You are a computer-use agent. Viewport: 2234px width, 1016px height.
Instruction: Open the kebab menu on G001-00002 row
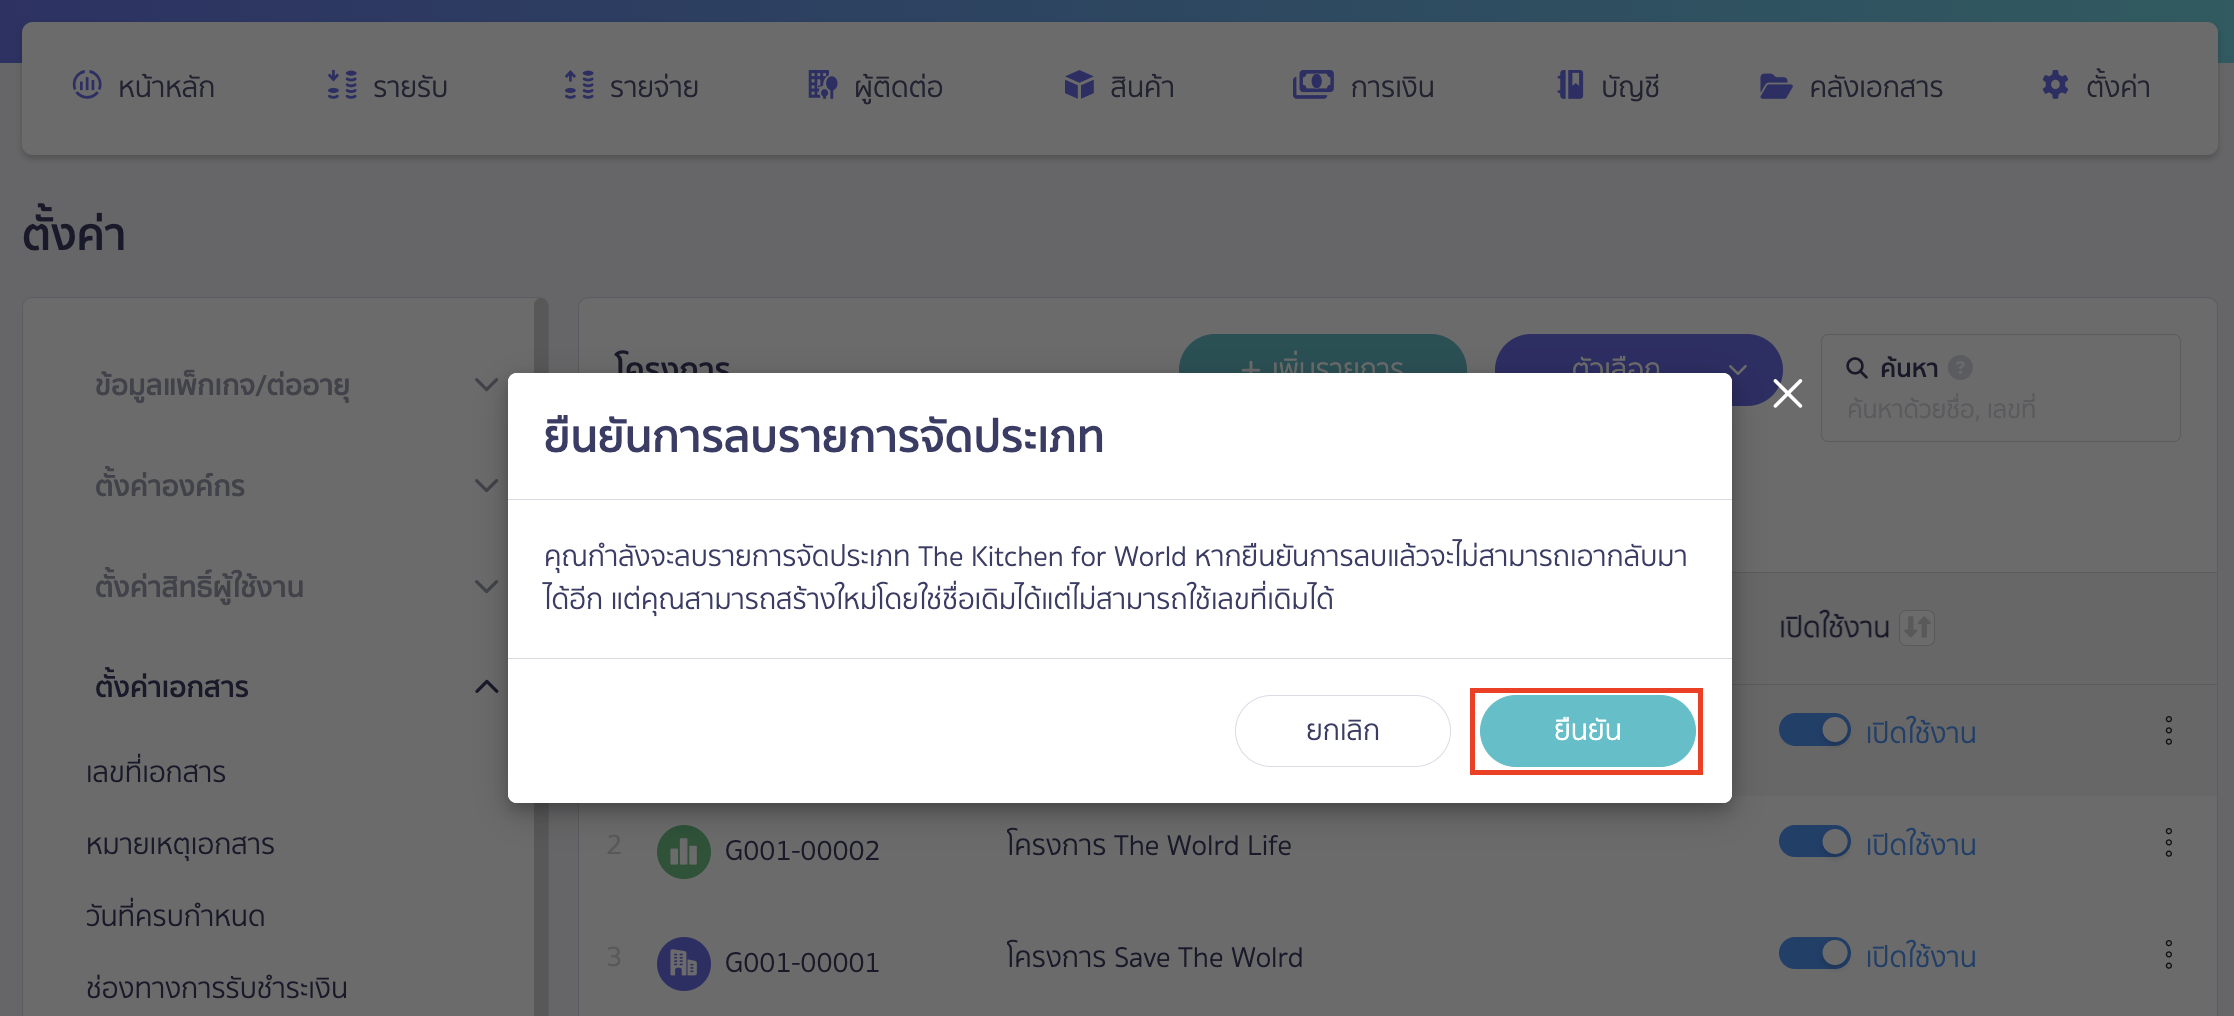(2168, 843)
